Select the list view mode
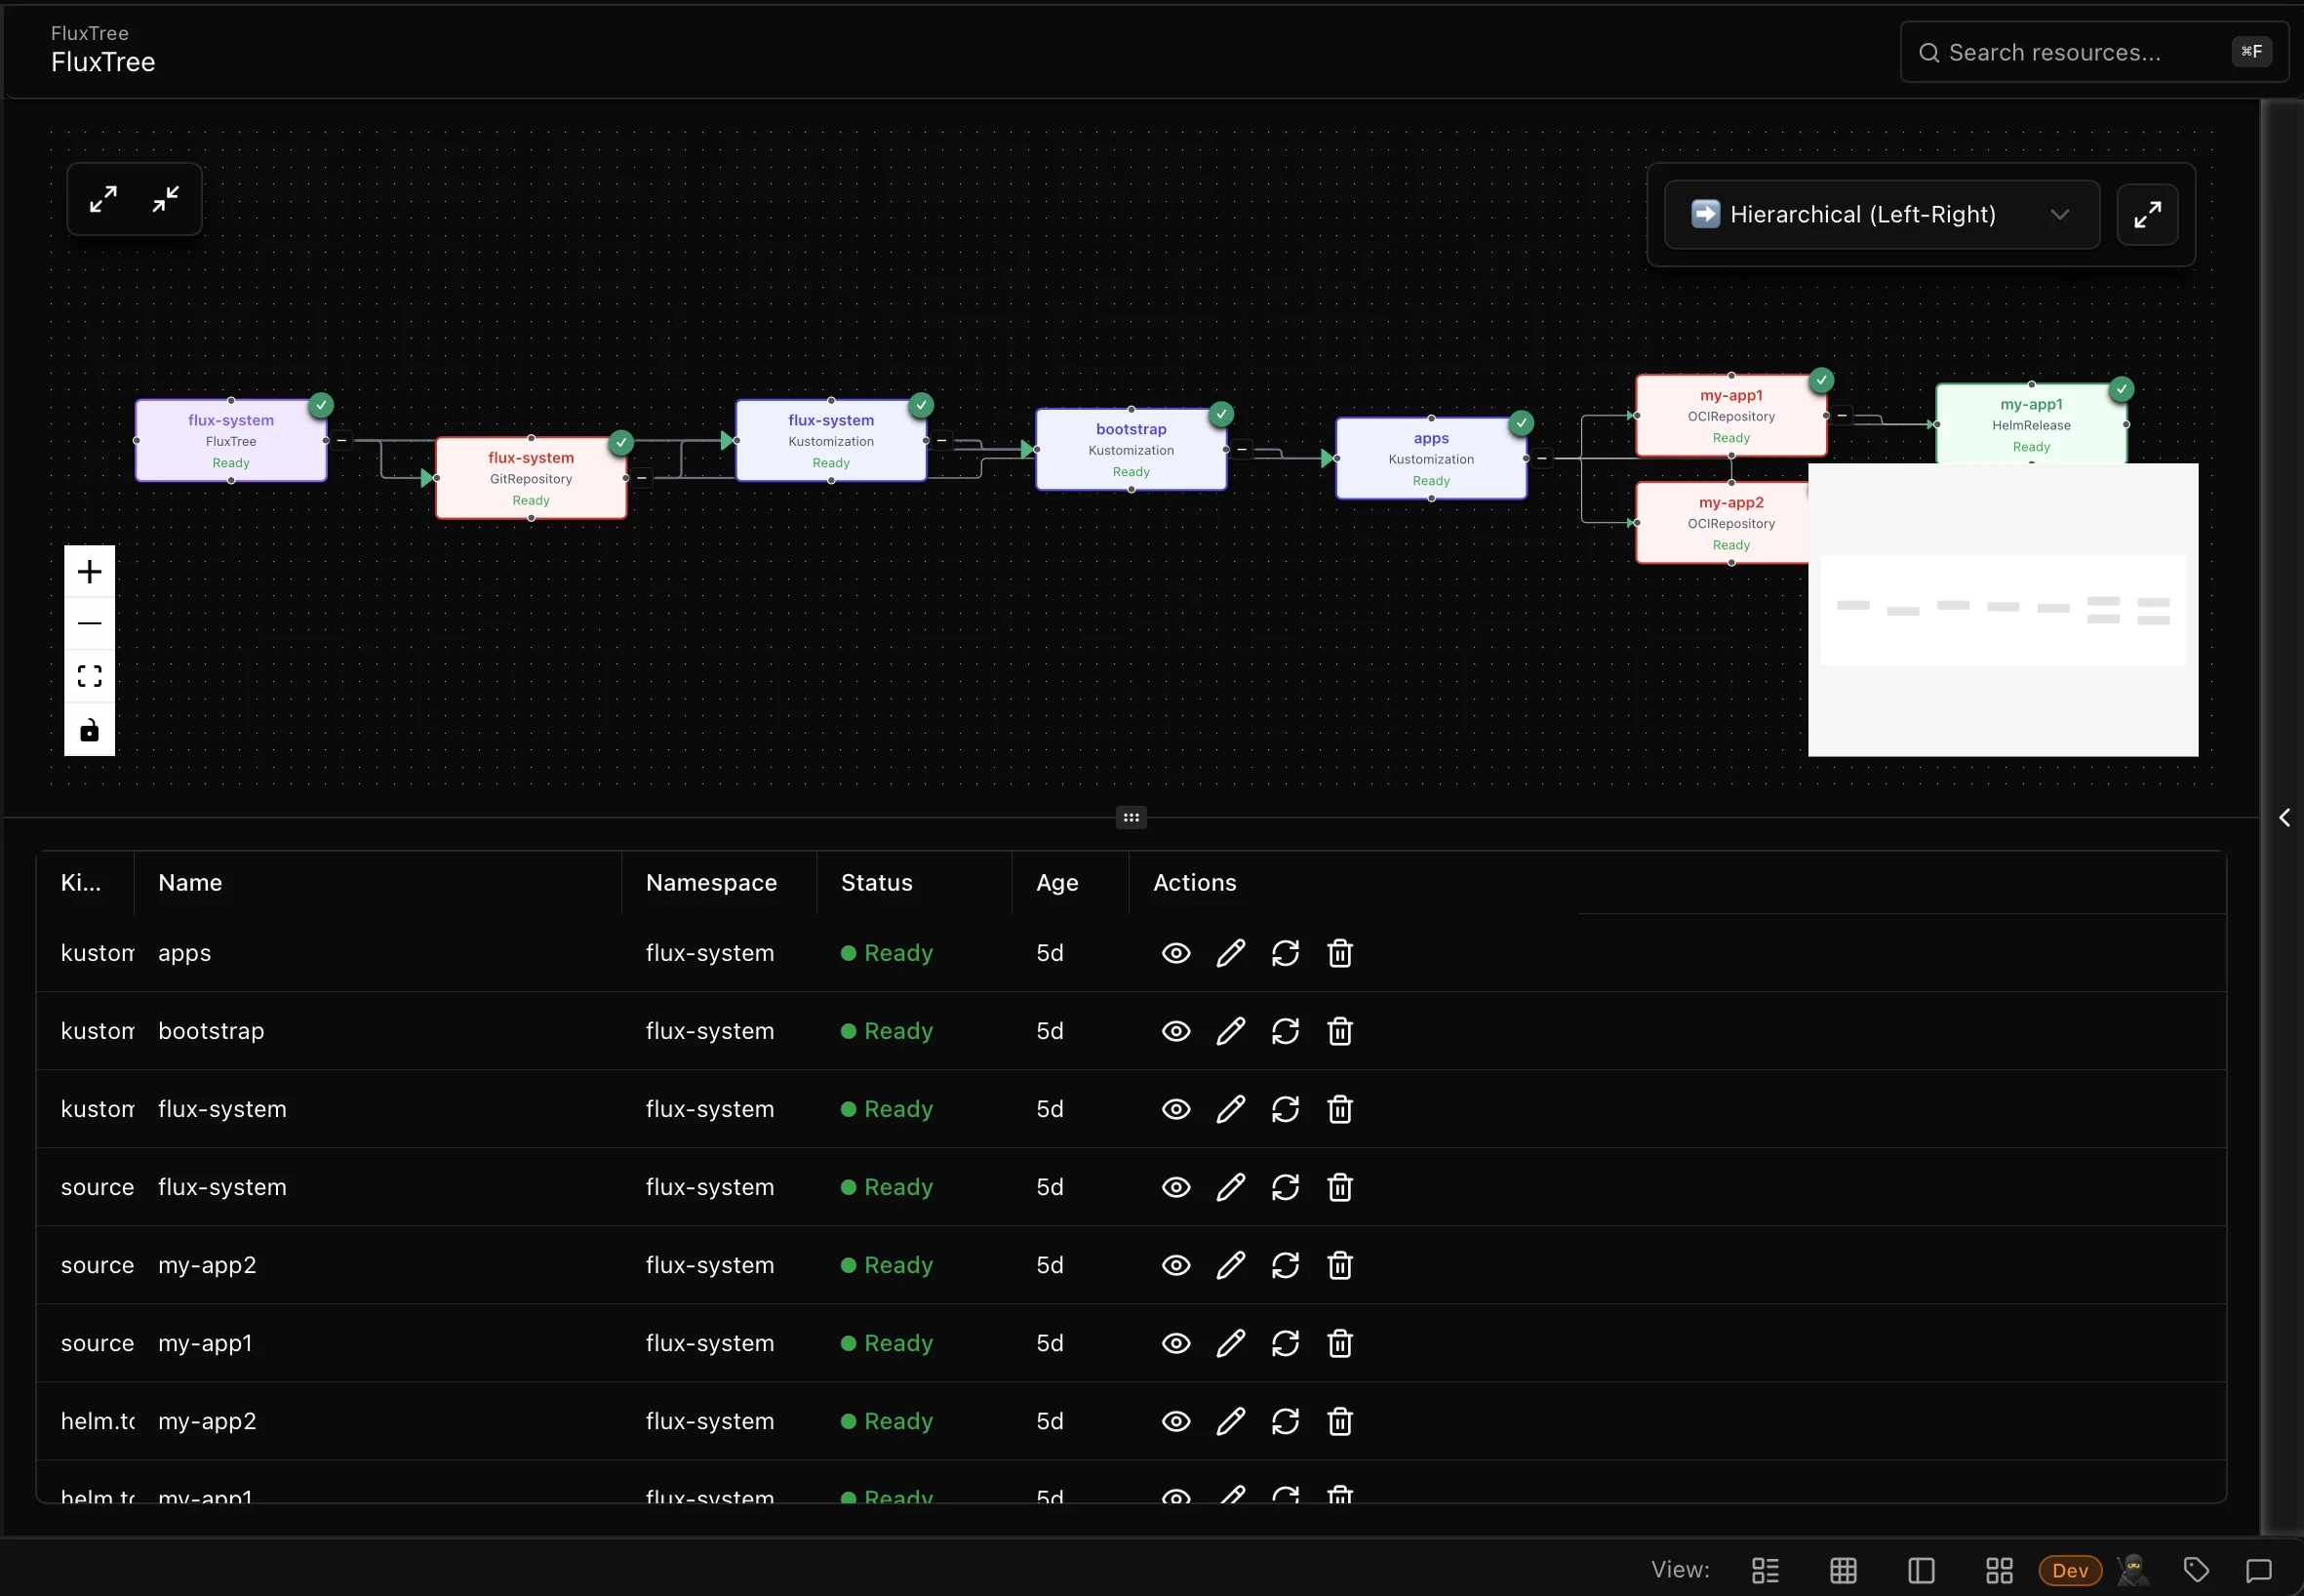This screenshot has height=1596, width=2304. [1764, 1571]
